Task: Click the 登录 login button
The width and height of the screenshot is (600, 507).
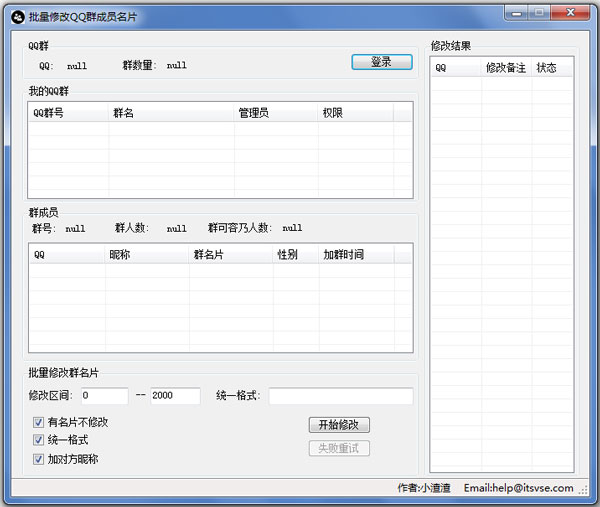Action: point(381,62)
